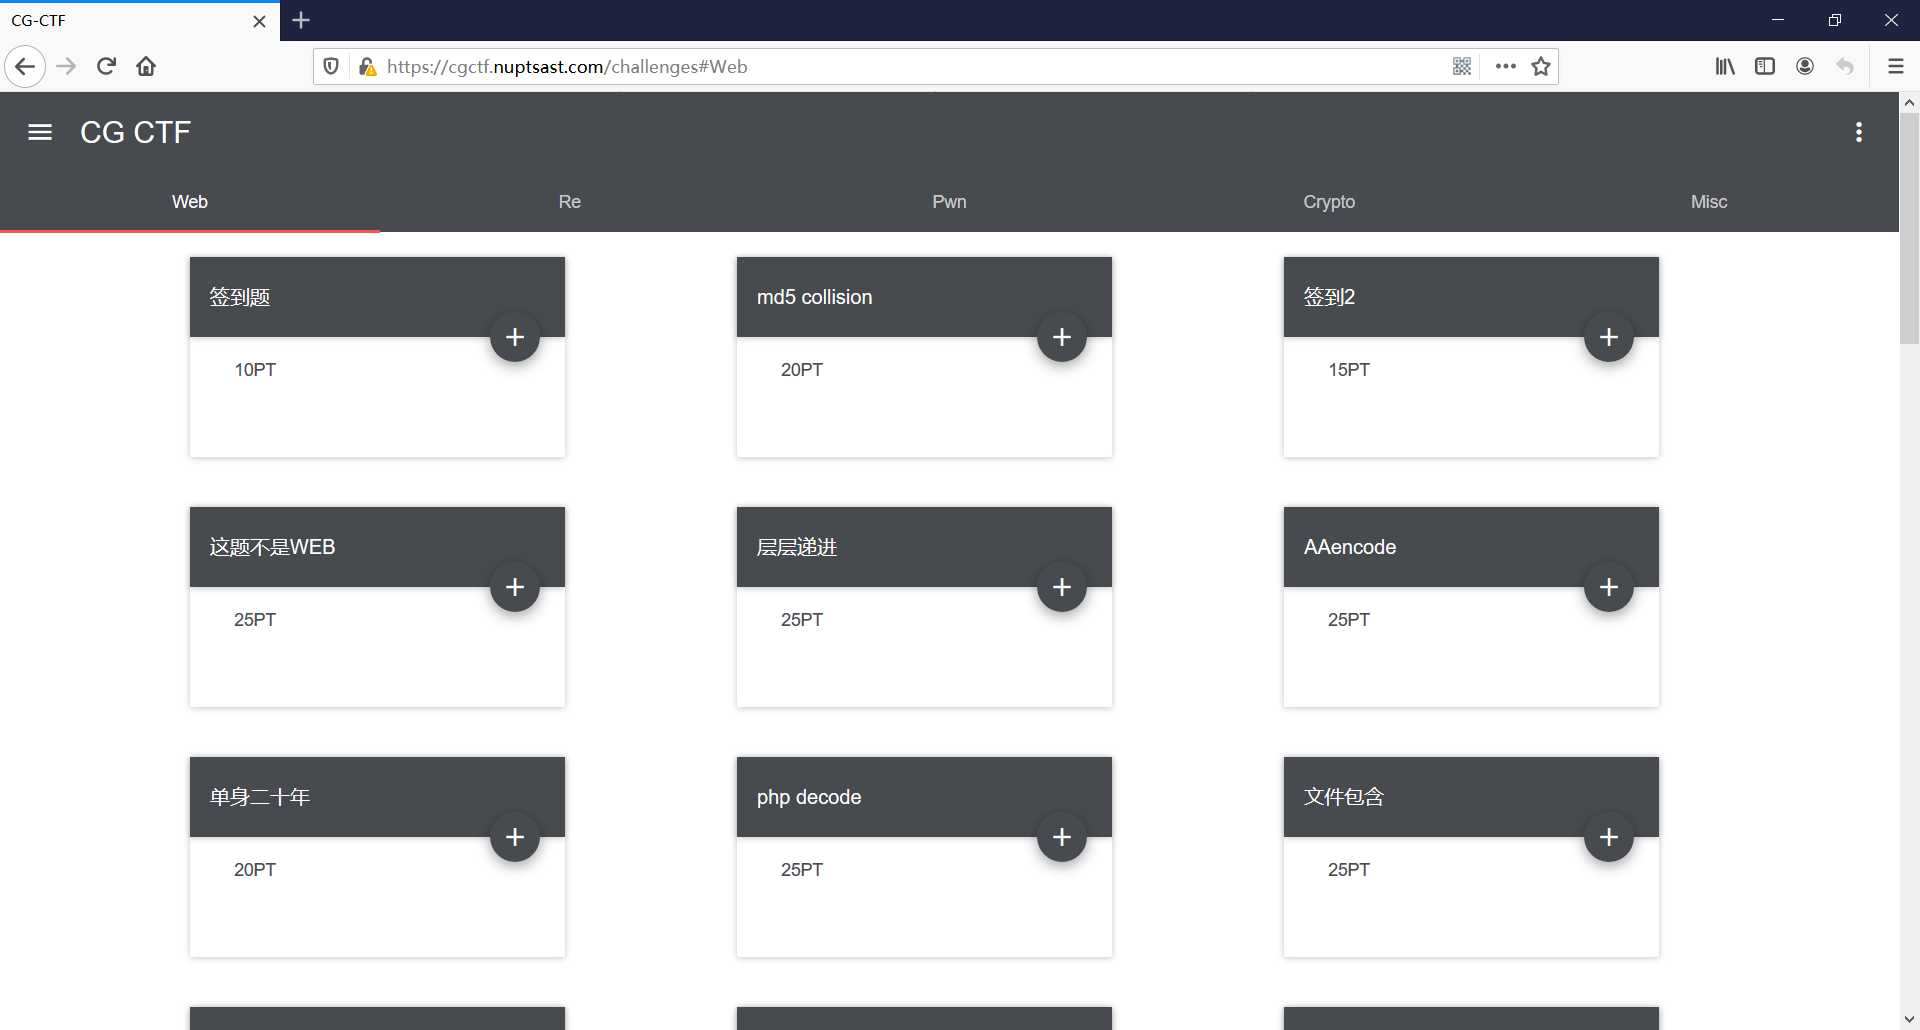Click the AAencode card title
Screen dimensions: 1920x1030
(1350, 547)
